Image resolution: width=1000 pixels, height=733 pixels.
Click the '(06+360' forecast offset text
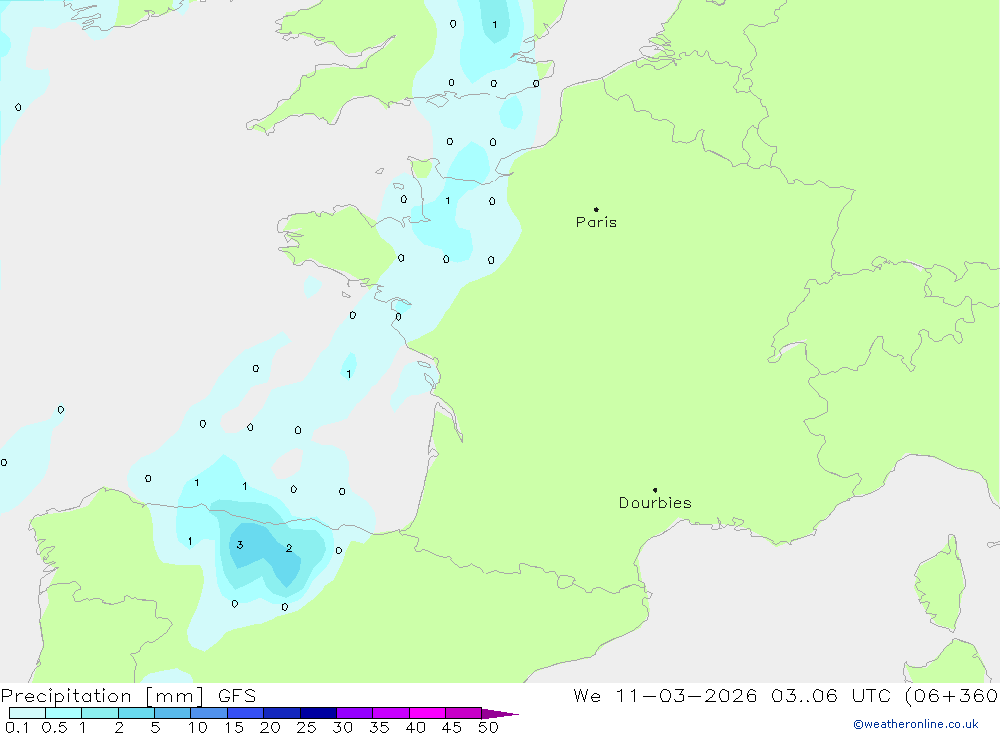[x=952, y=696]
